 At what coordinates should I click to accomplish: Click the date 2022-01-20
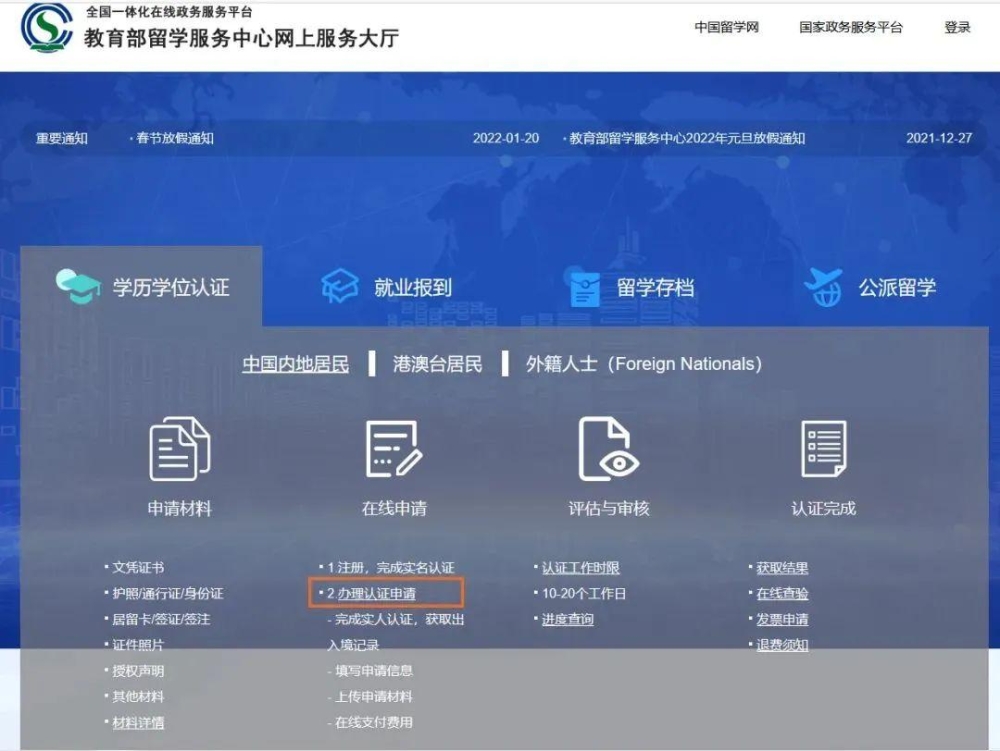(506, 138)
